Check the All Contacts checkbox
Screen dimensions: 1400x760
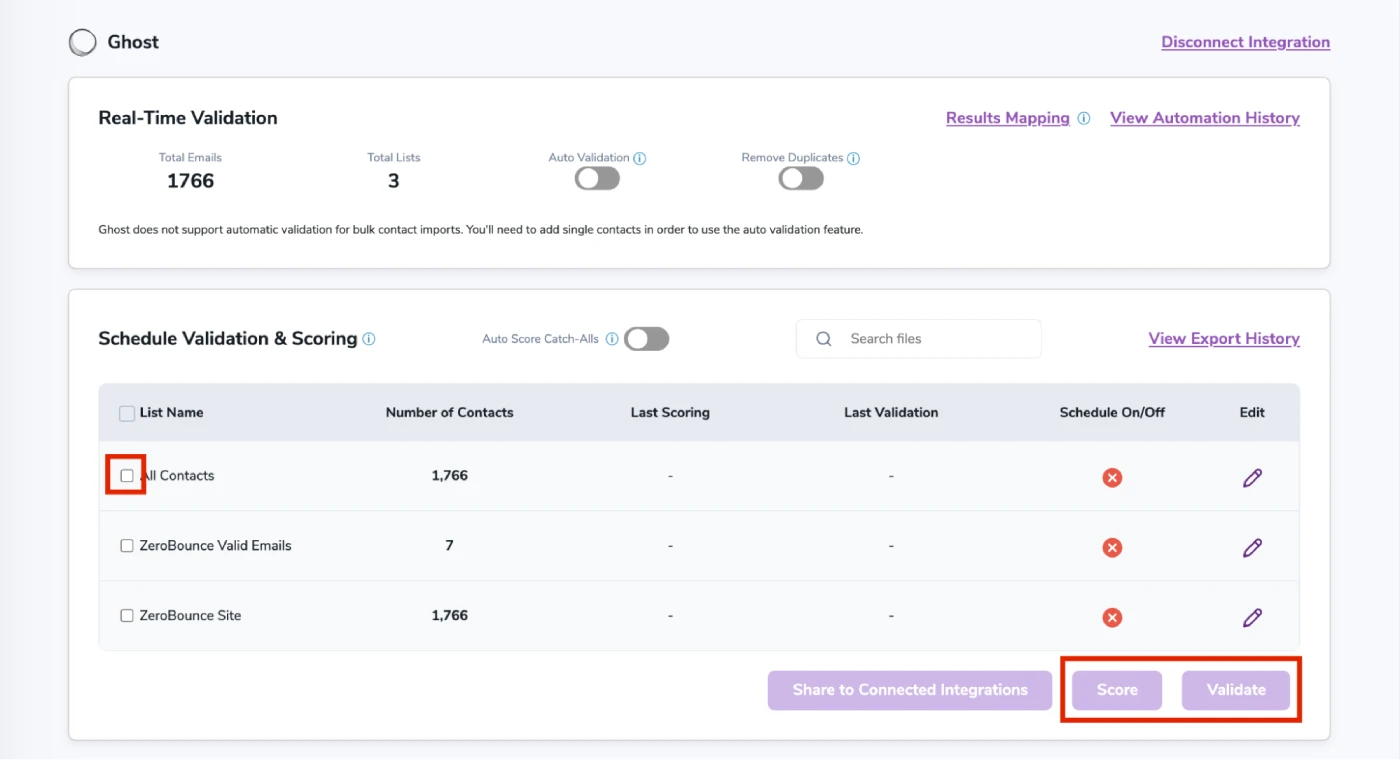click(x=126, y=475)
